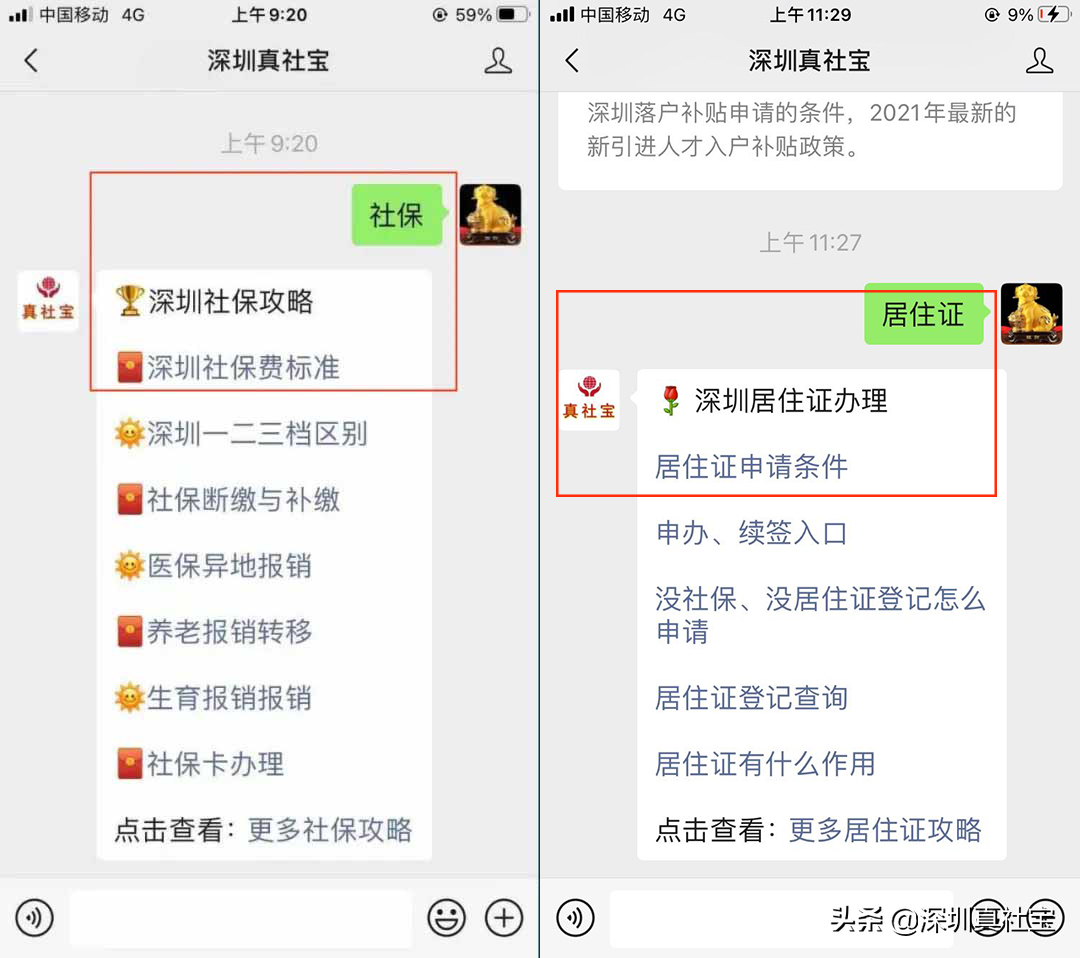Image resolution: width=1080 pixels, height=958 pixels.
Task: Tap 更多社保攻略 link
Action: pyautogui.click(x=329, y=830)
